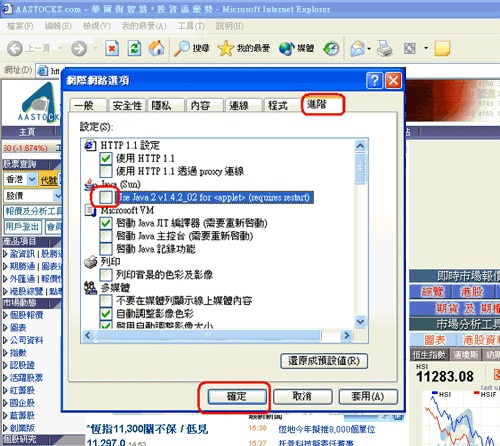Check 列印背景的色彩及影像 option
500x446 pixels.
(106, 275)
